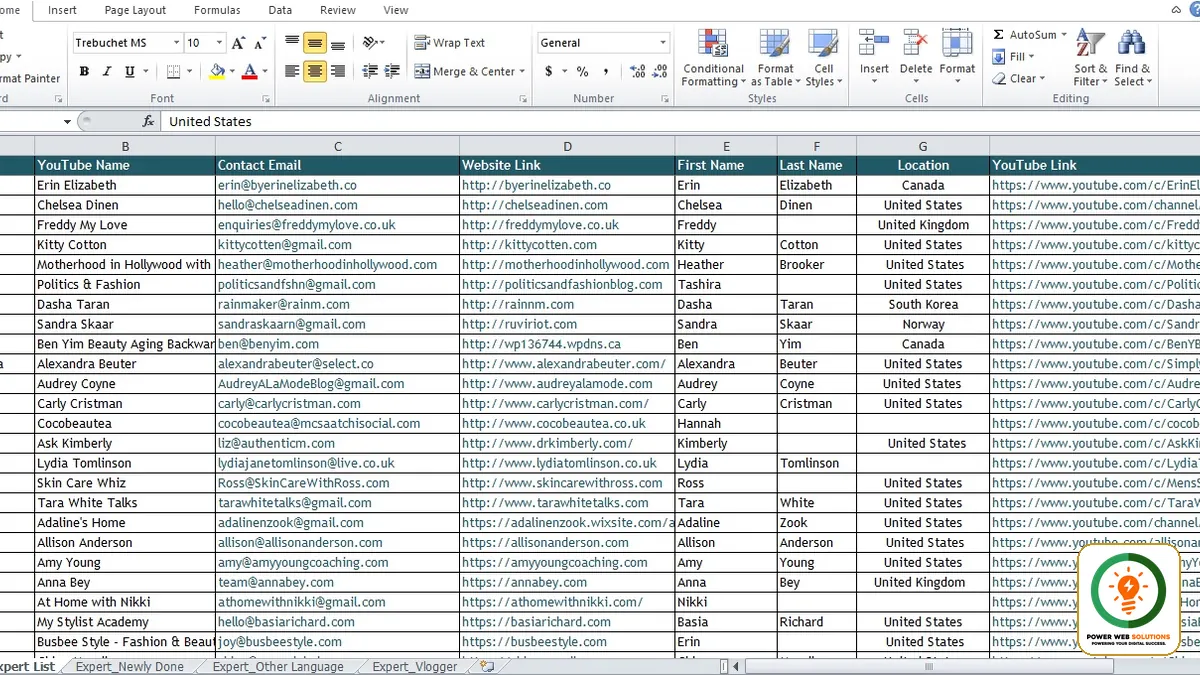The height and width of the screenshot is (675, 1200).
Task: Click the Insert Function fx icon
Action: tap(148, 121)
